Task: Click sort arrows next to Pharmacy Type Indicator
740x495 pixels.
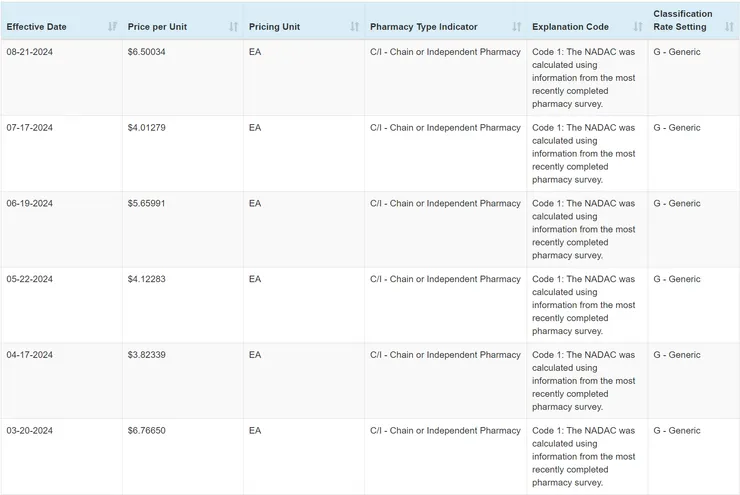Action: (516, 27)
